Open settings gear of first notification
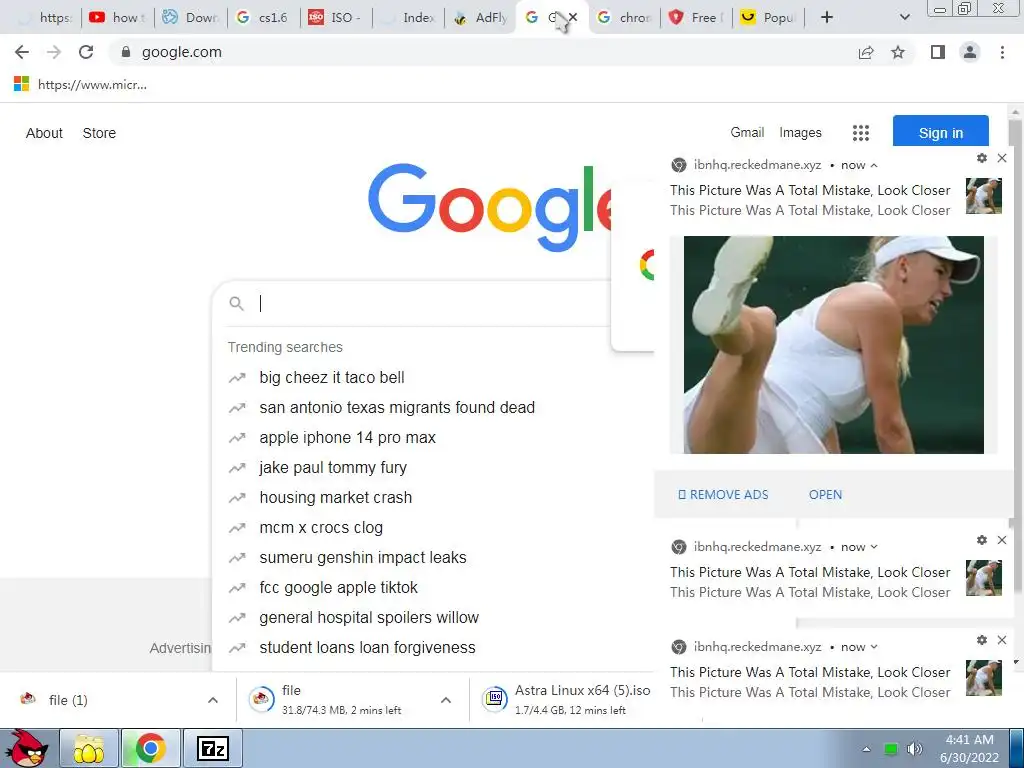 point(982,158)
